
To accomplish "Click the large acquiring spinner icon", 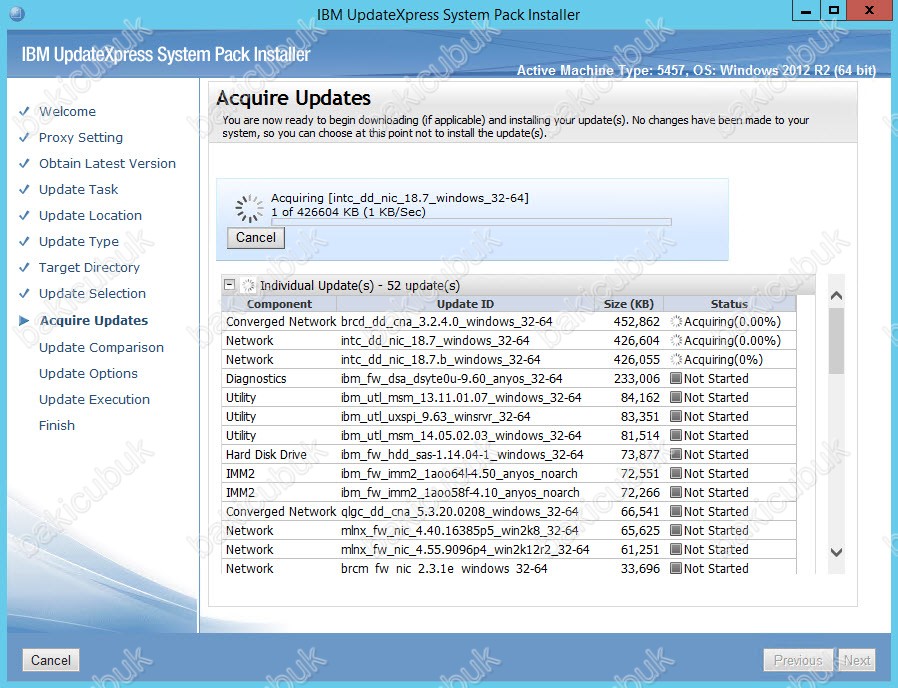I will [x=249, y=209].
